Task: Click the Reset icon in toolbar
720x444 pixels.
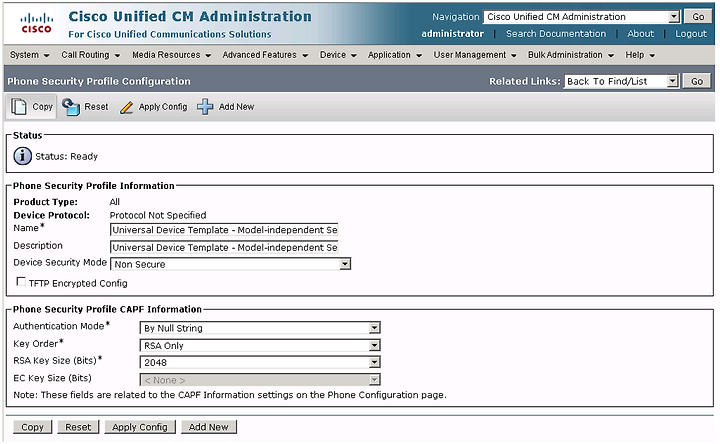Action: [71, 107]
